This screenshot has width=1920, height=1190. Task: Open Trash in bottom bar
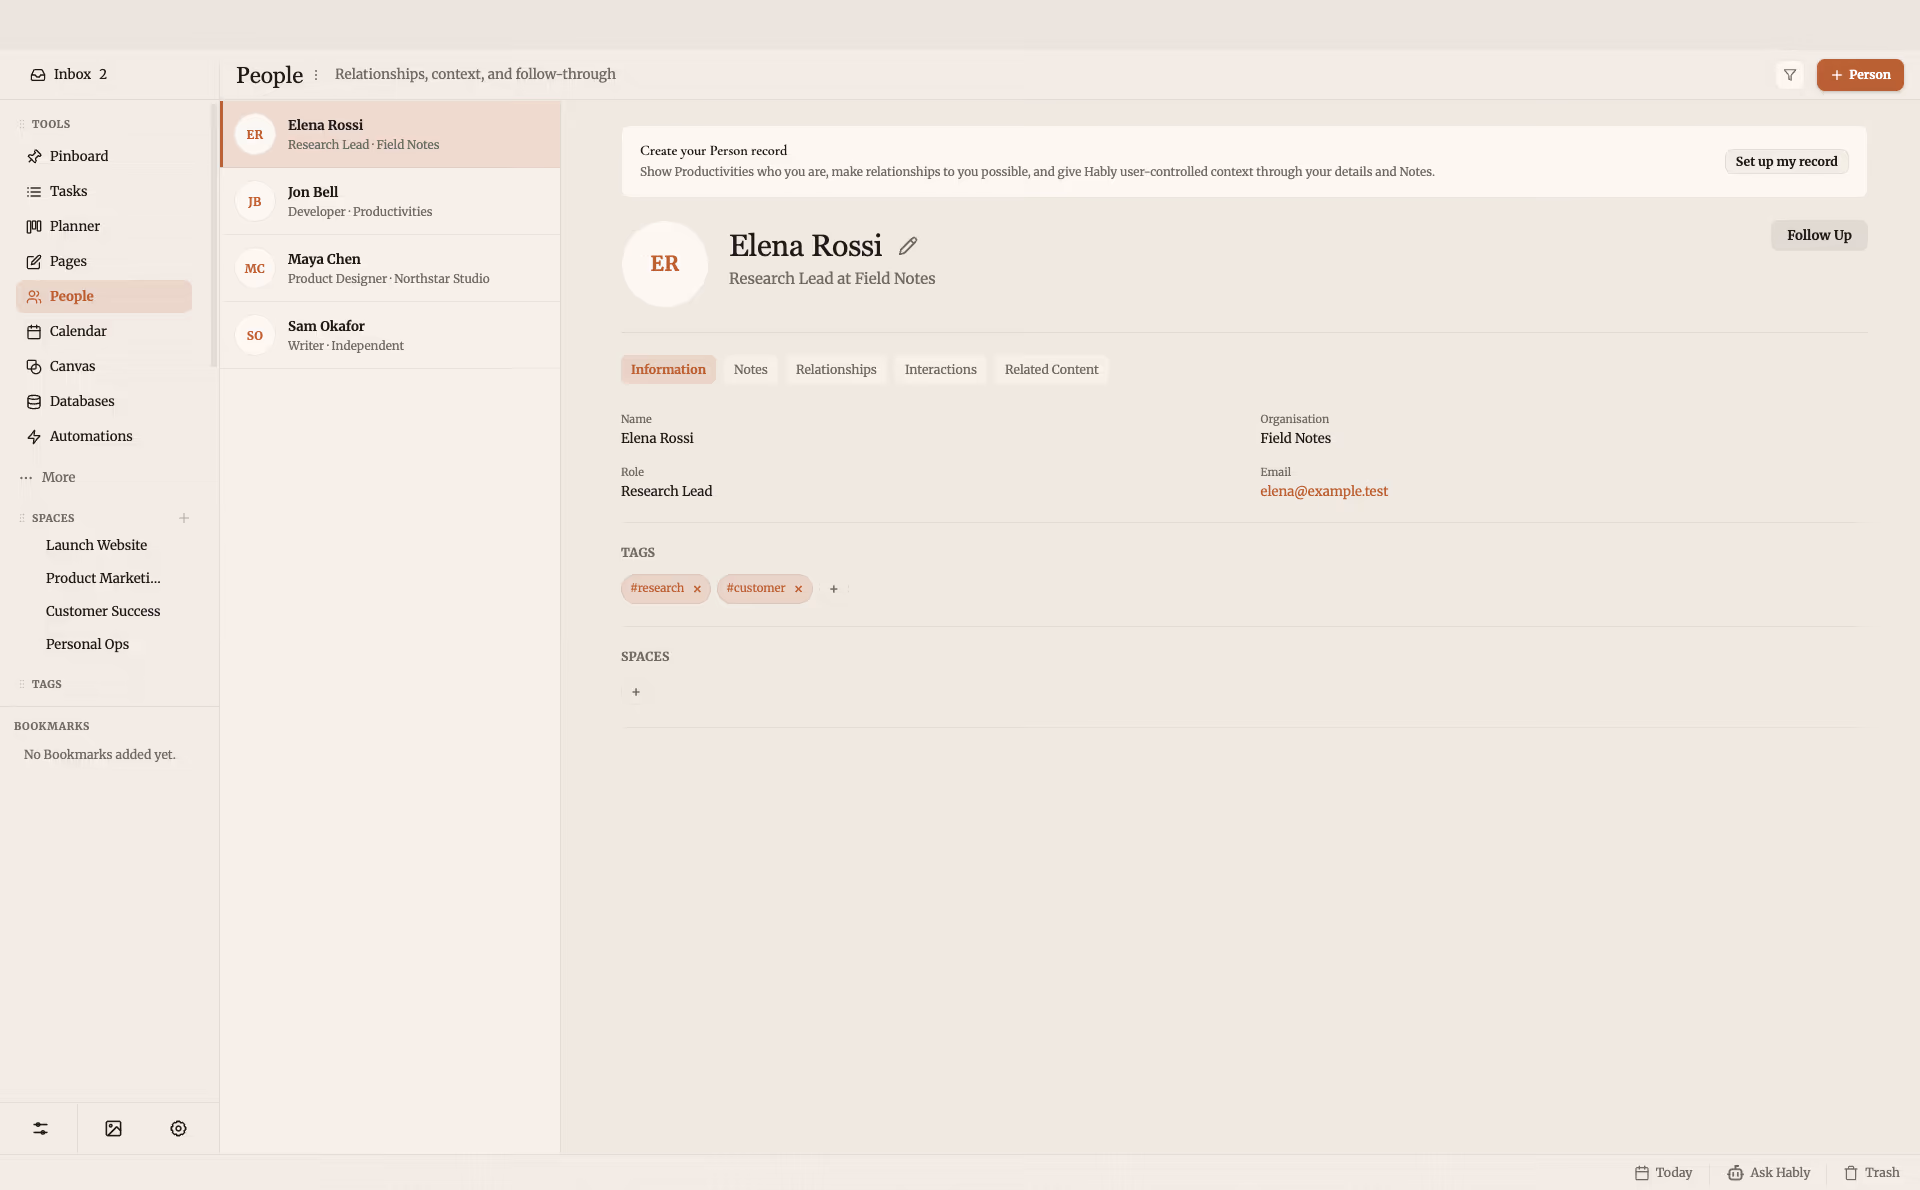1871,1173
